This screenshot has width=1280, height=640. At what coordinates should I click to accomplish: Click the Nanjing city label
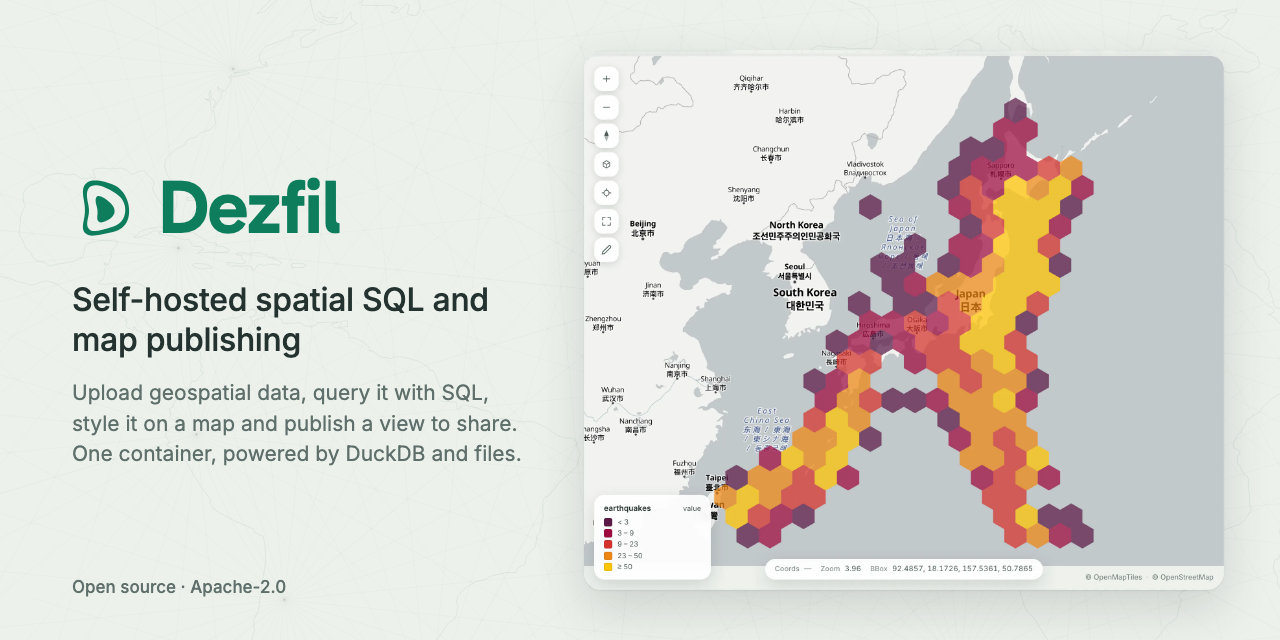click(x=677, y=370)
